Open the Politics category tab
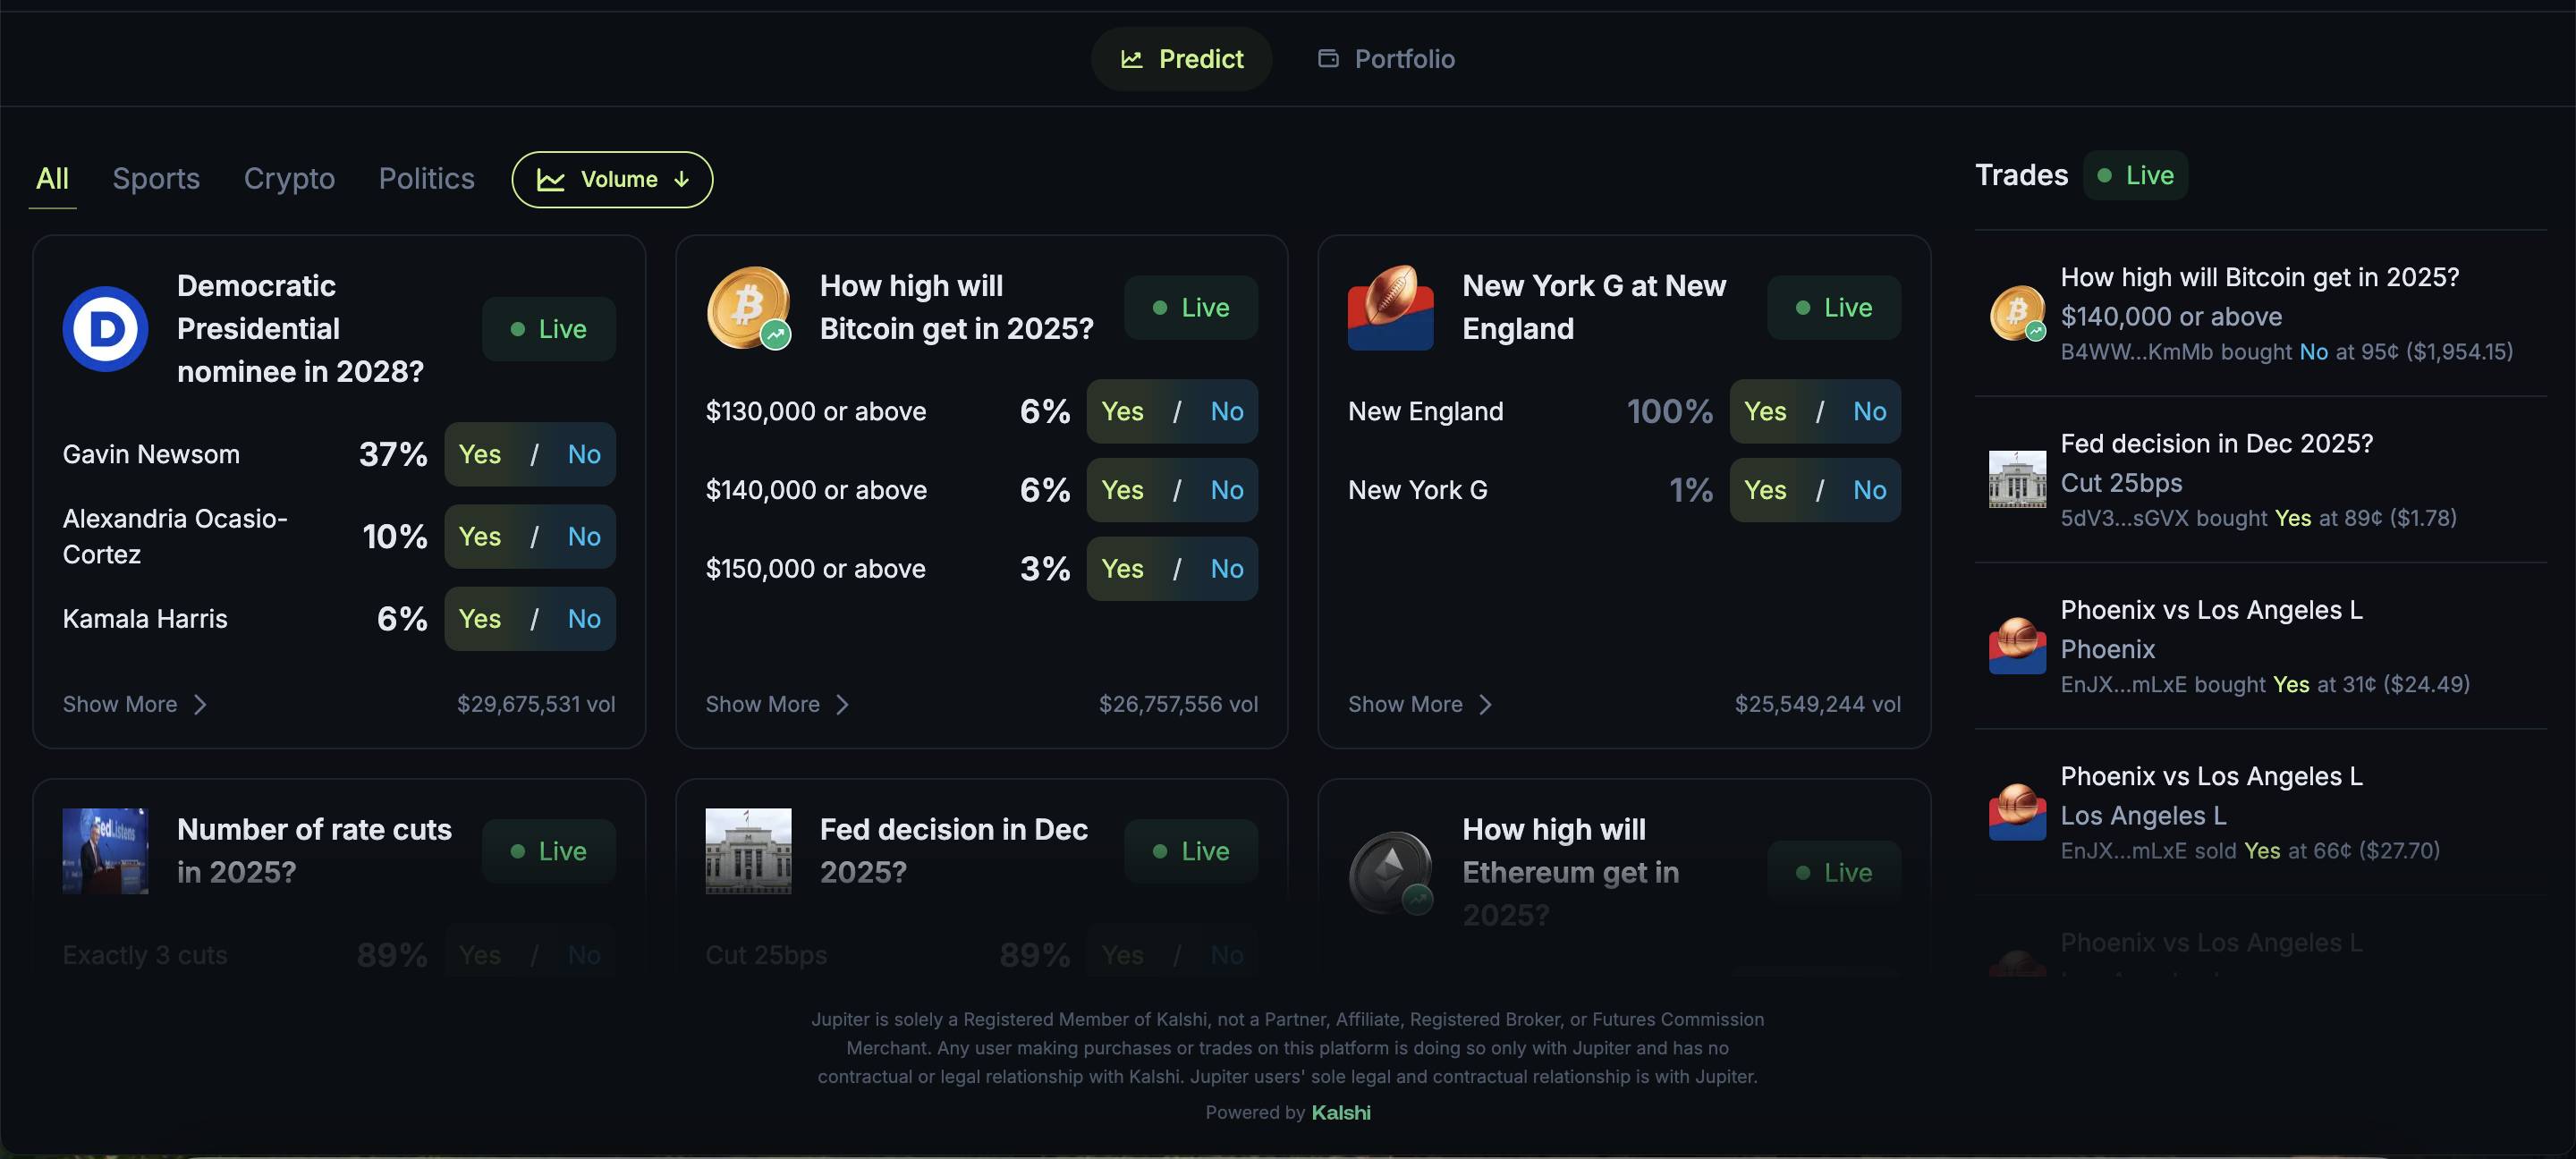The width and height of the screenshot is (2576, 1159). [426, 179]
